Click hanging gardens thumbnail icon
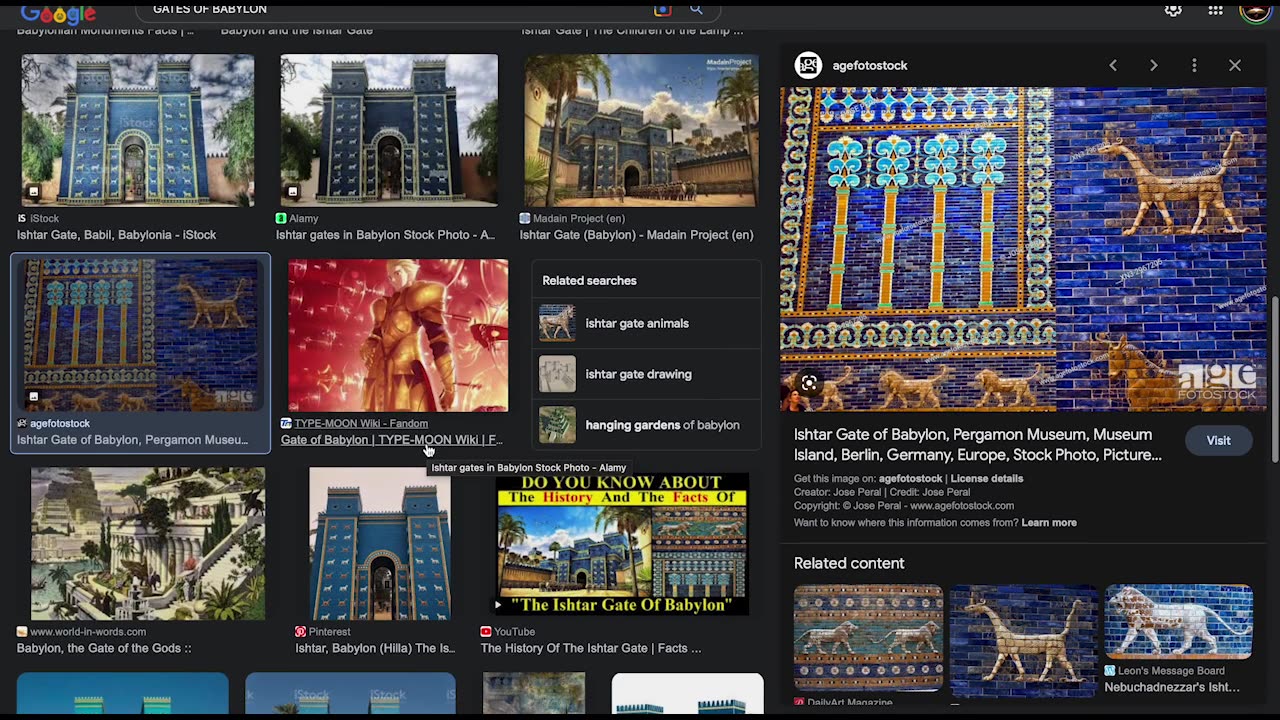This screenshot has height=720, width=1280. [x=557, y=425]
